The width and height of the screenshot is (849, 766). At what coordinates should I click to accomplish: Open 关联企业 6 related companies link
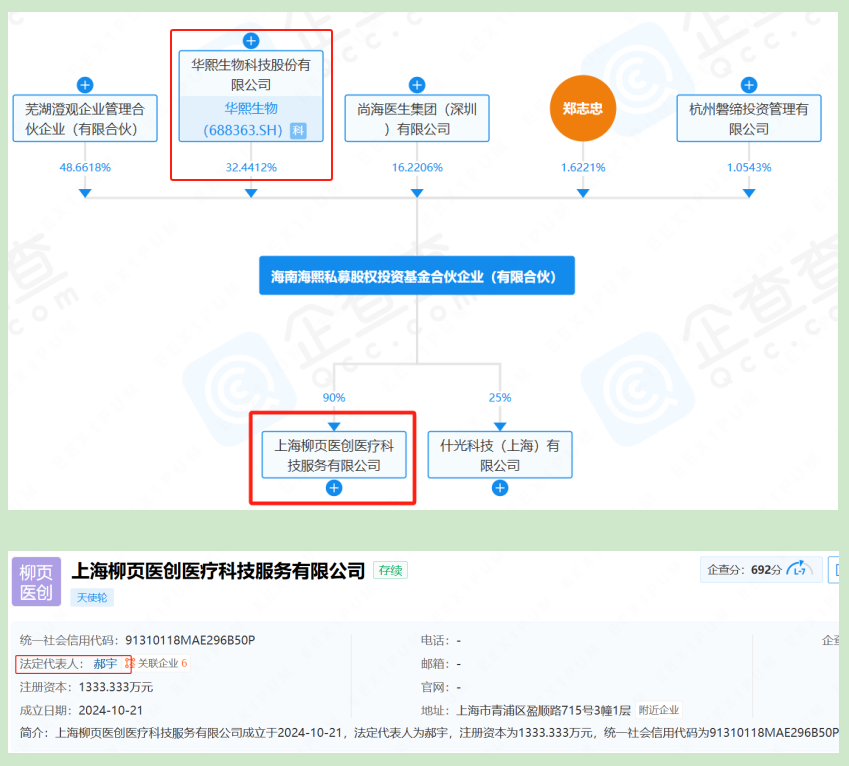click(x=162, y=664)
